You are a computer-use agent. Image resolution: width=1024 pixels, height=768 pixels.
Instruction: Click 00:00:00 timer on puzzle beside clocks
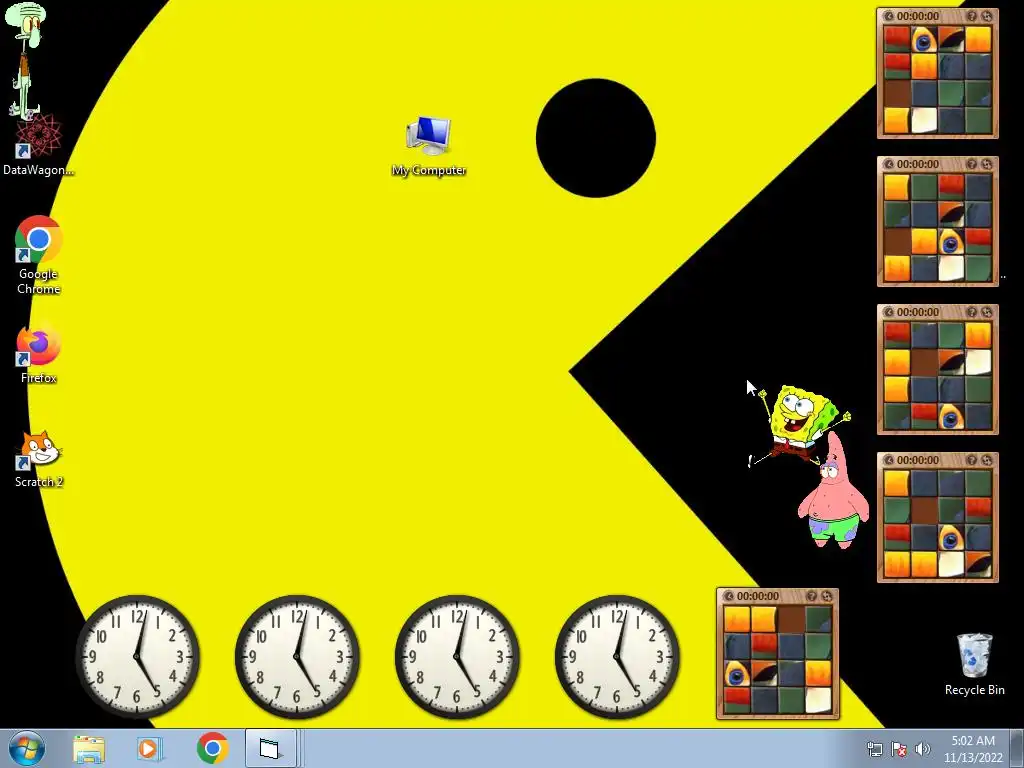point(758,596)
